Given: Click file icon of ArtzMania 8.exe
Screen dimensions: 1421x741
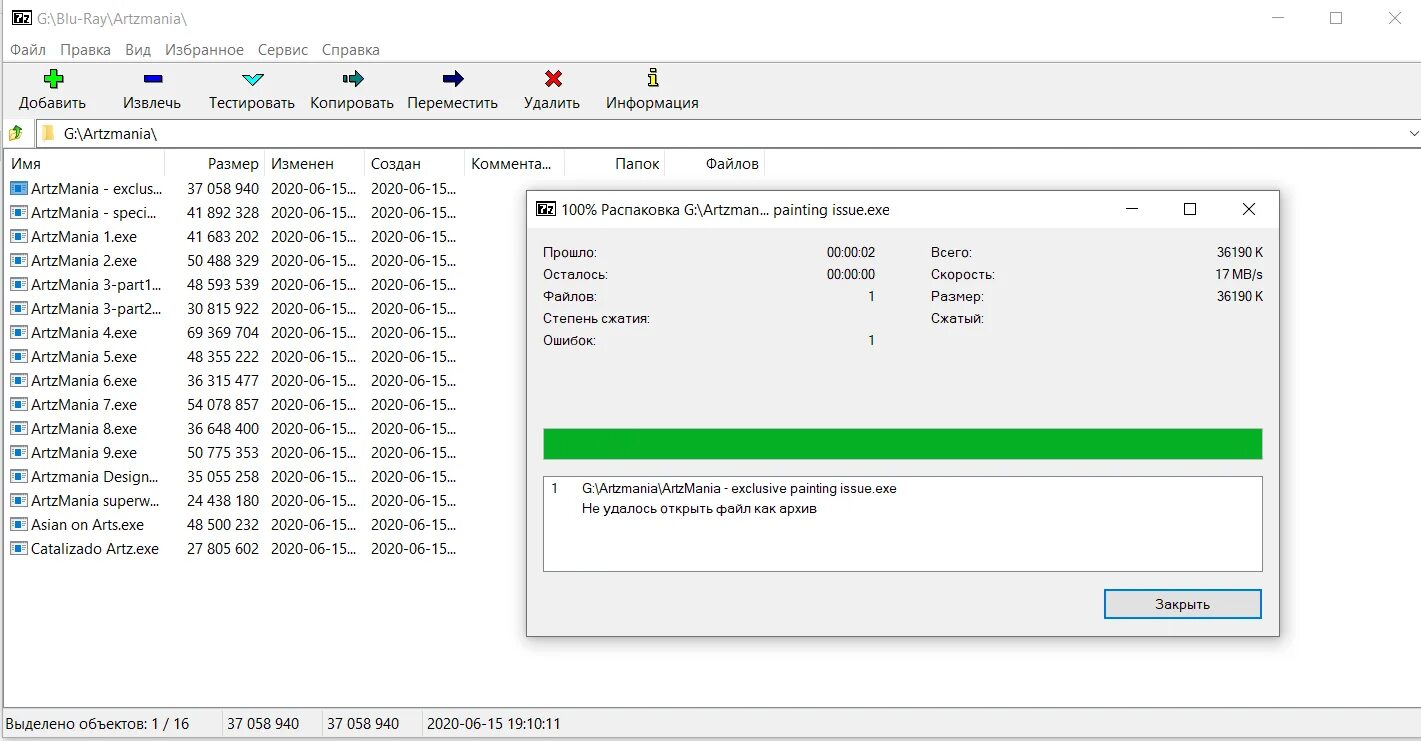Looking at the screenshot, I should coord(19,428).
